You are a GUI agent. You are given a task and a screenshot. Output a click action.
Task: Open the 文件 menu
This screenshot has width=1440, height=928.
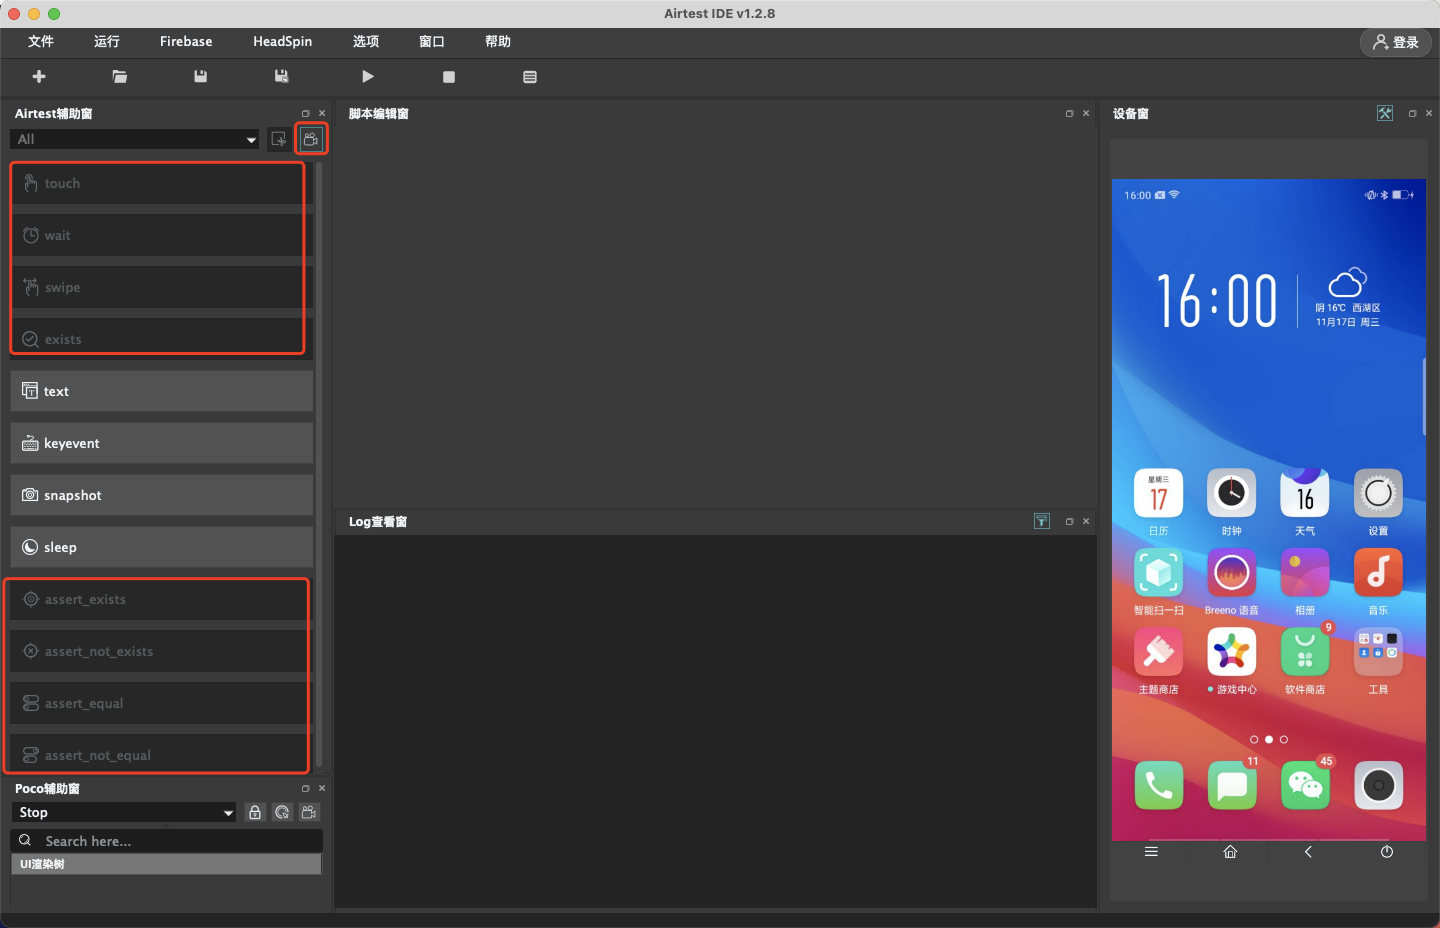coord(41,41)
